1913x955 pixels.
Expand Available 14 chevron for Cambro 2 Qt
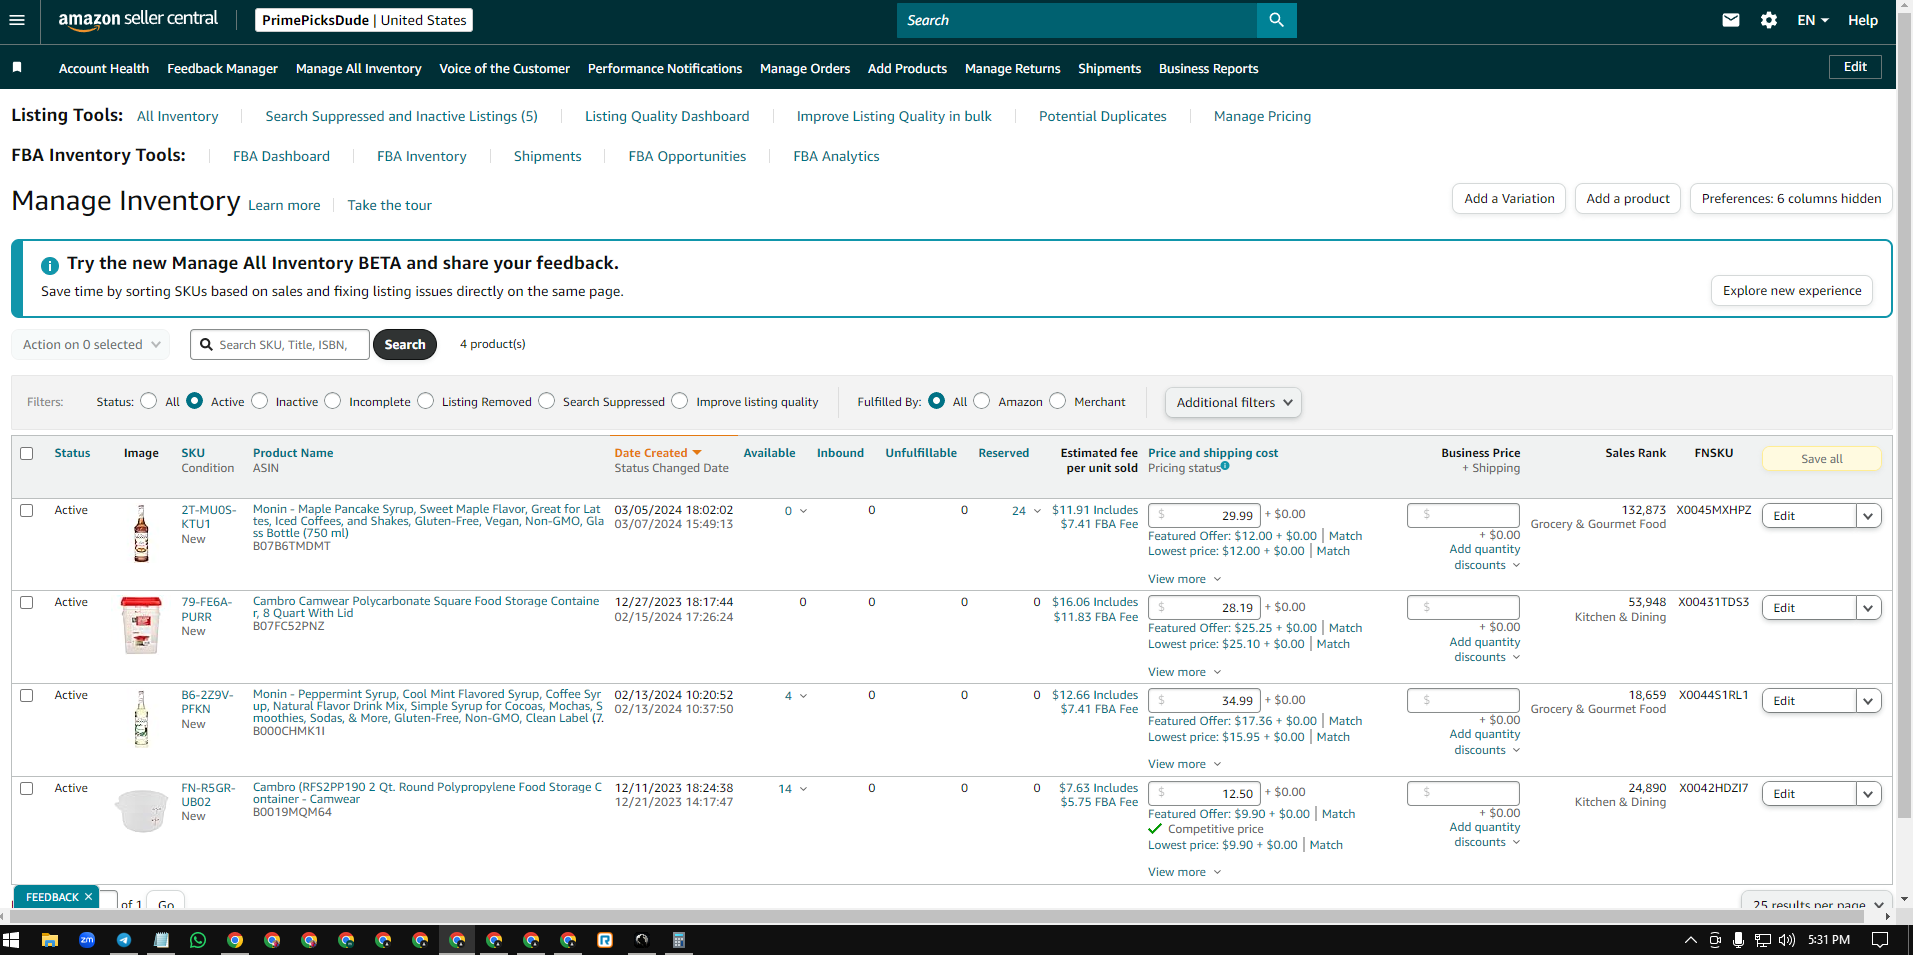click(803, 789)
